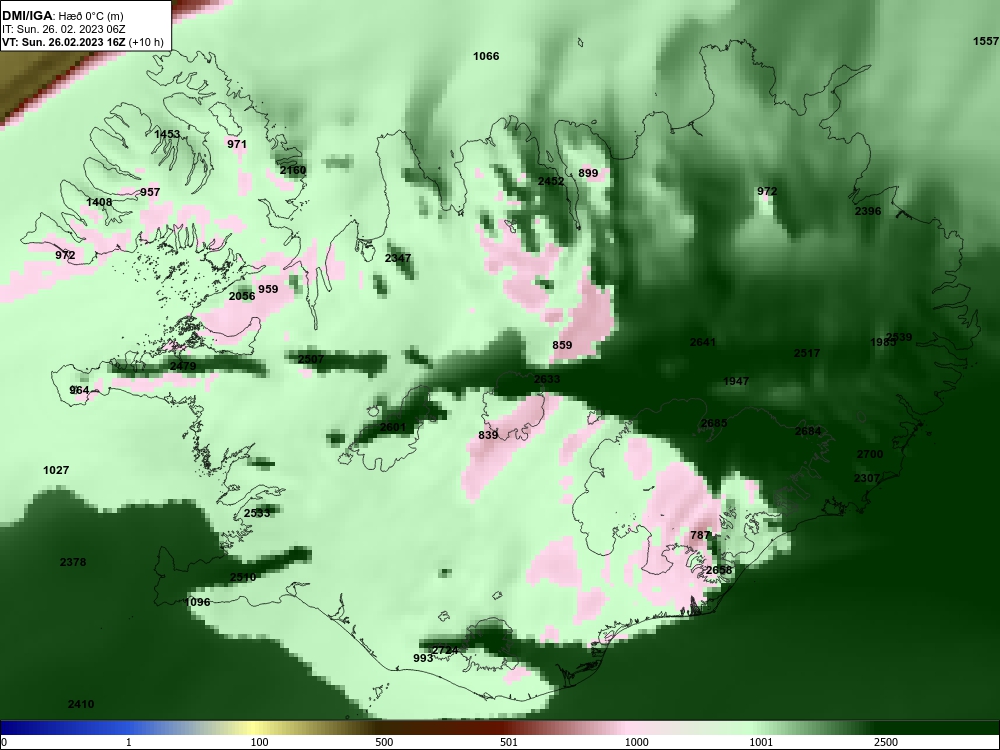Select the 2658 value label

pyautogui.click(x=719, y=570)
